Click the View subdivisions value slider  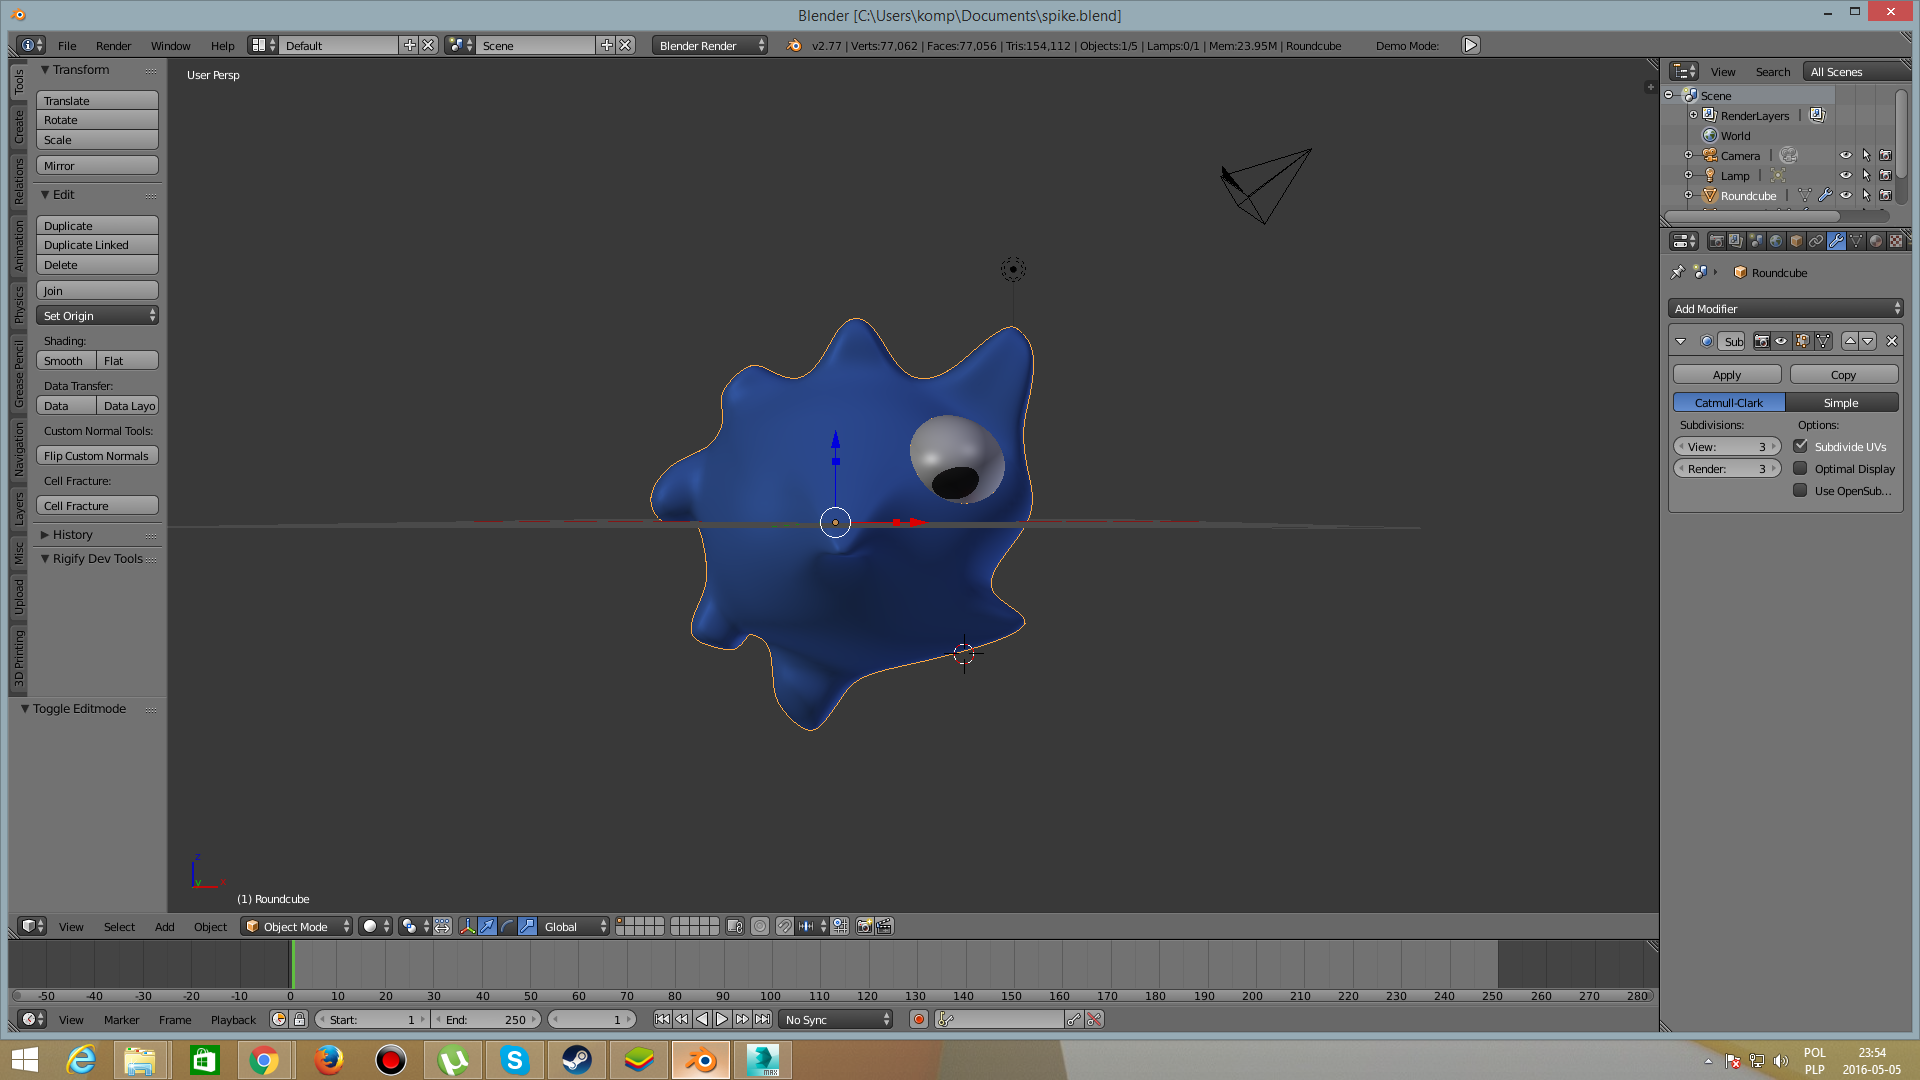coord(1727,447)
